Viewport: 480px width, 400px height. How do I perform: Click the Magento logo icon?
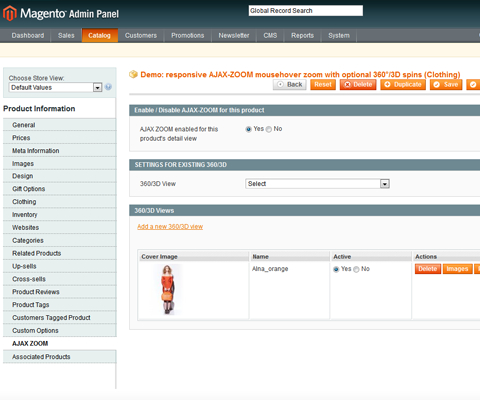tap(10, 13)
